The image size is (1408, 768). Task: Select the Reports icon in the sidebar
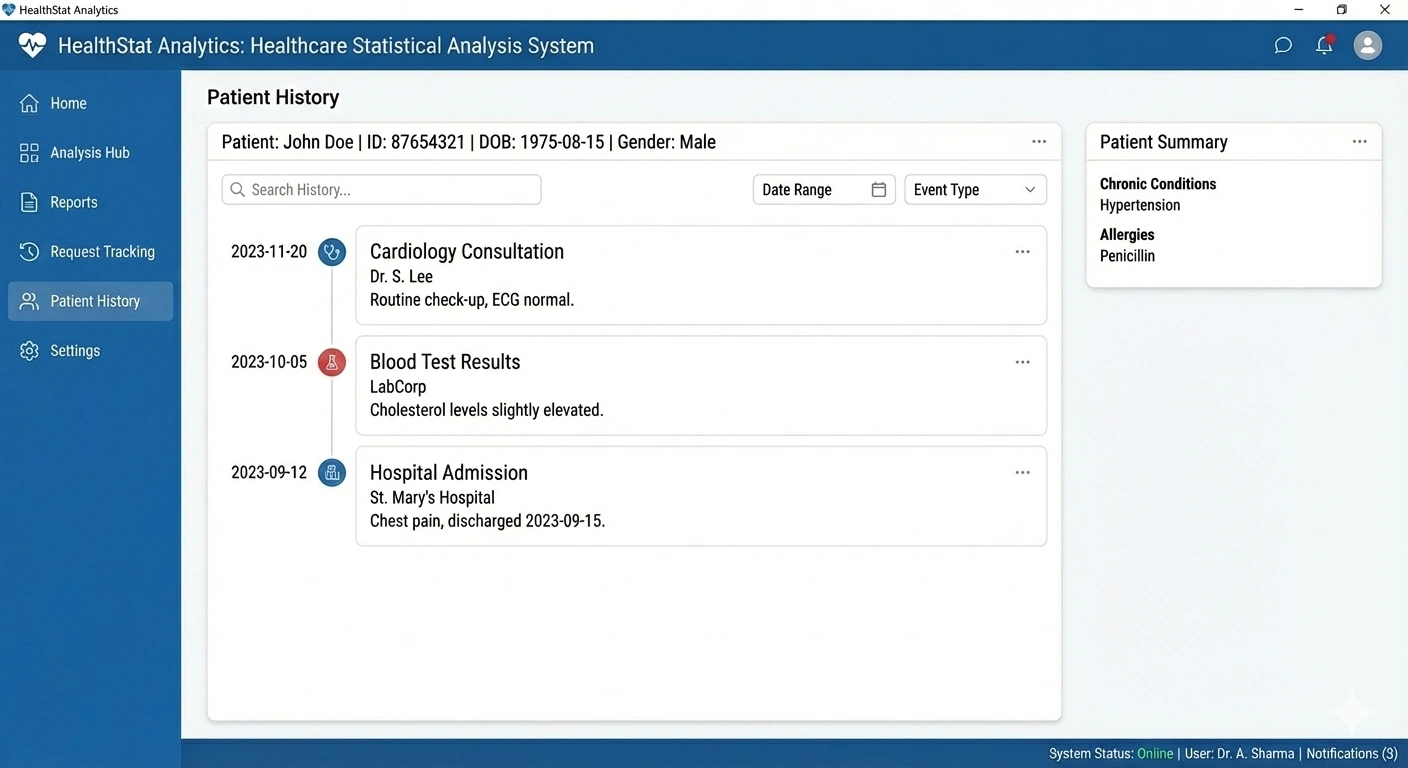click(30, 202)
